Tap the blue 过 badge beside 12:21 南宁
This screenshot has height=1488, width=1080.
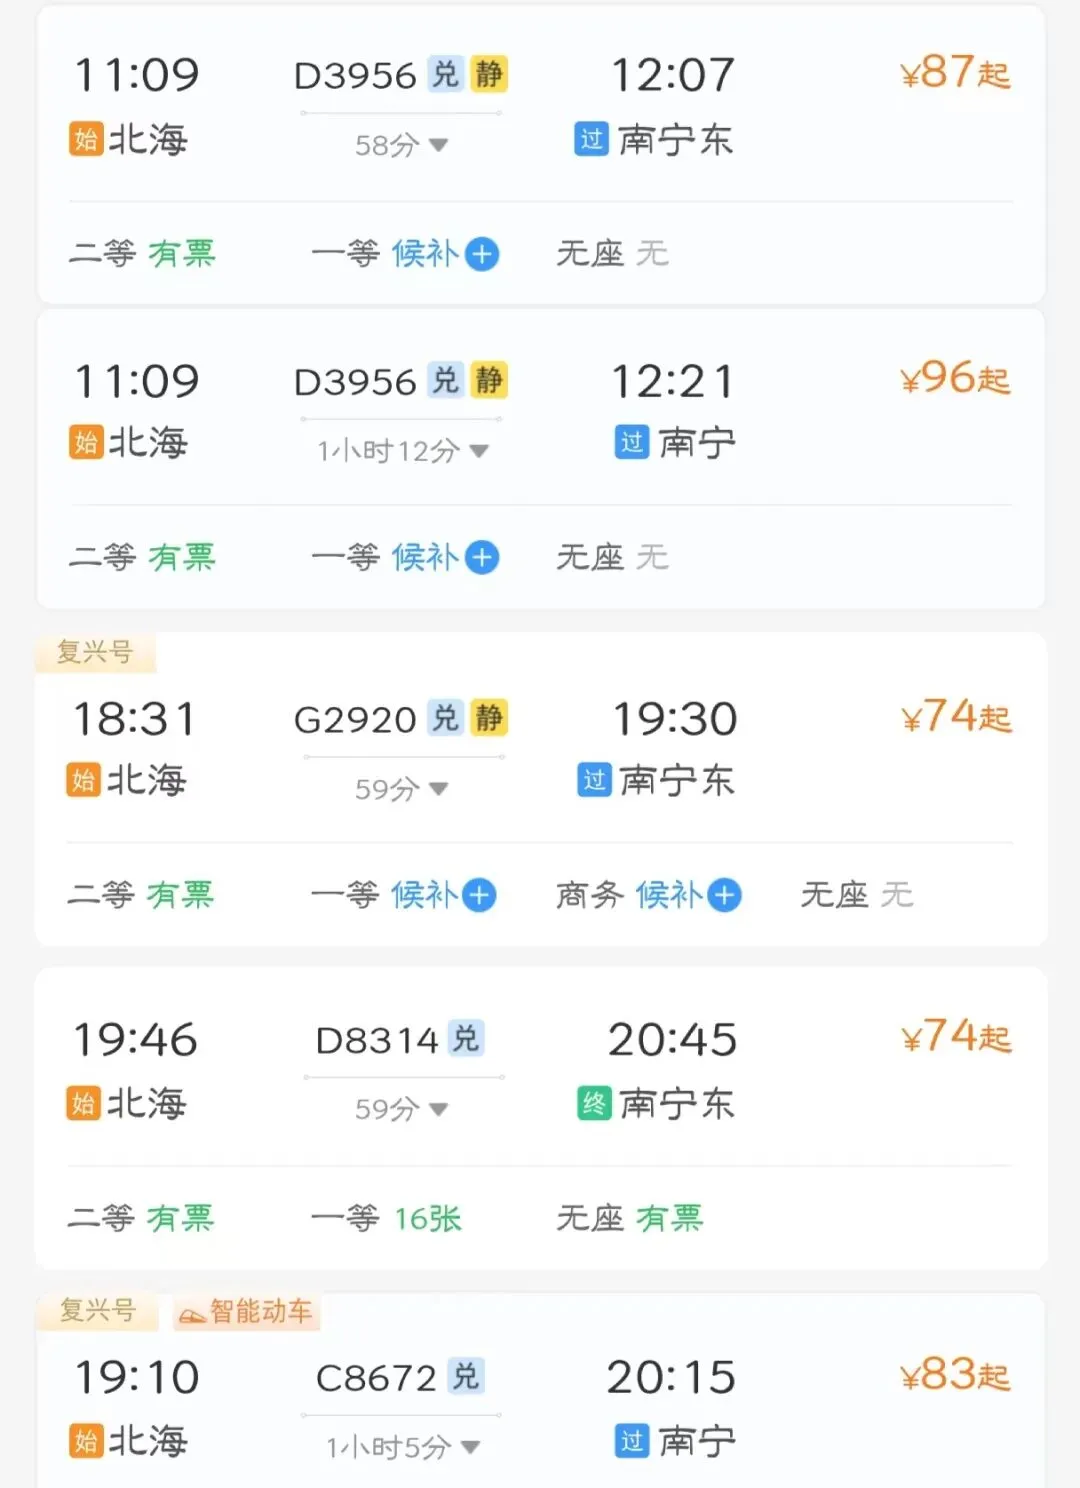click(x=632, y=442)
